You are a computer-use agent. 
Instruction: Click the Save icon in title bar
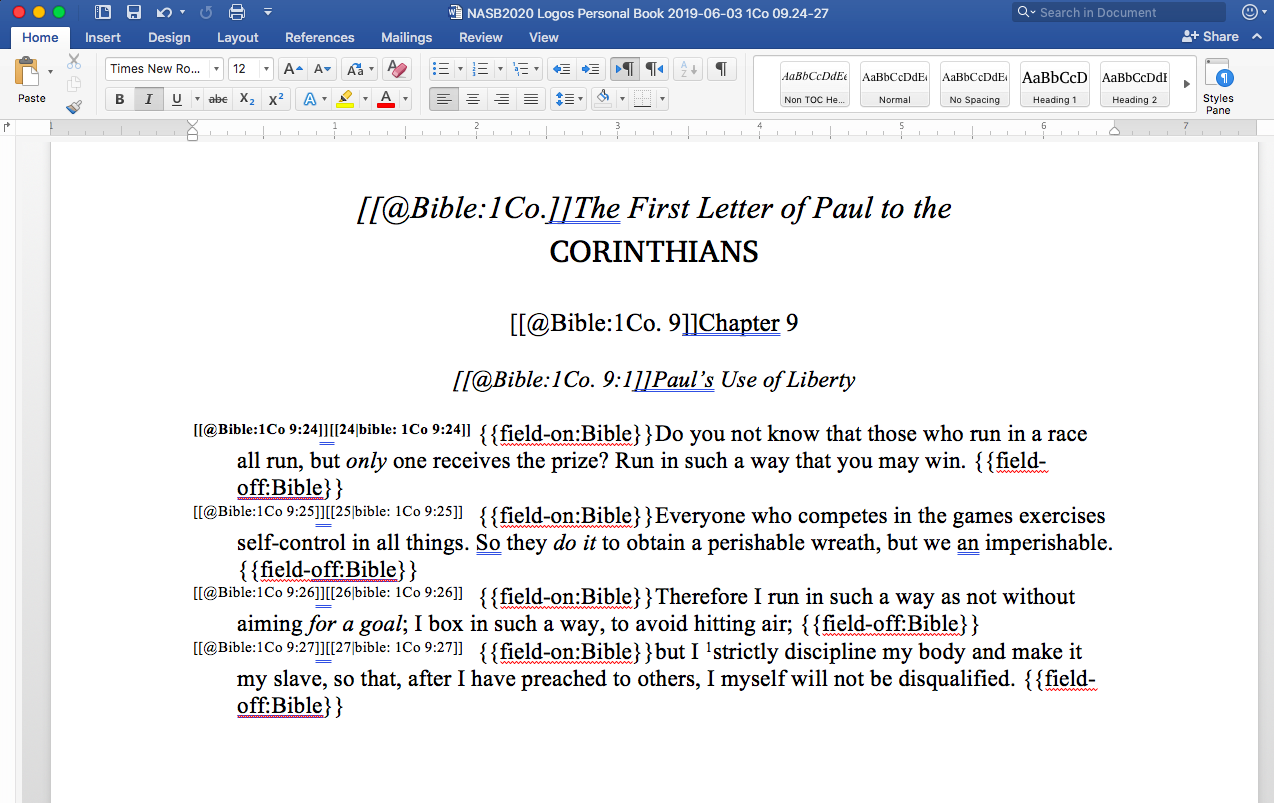pyautogui.click(x=133, y=13)
